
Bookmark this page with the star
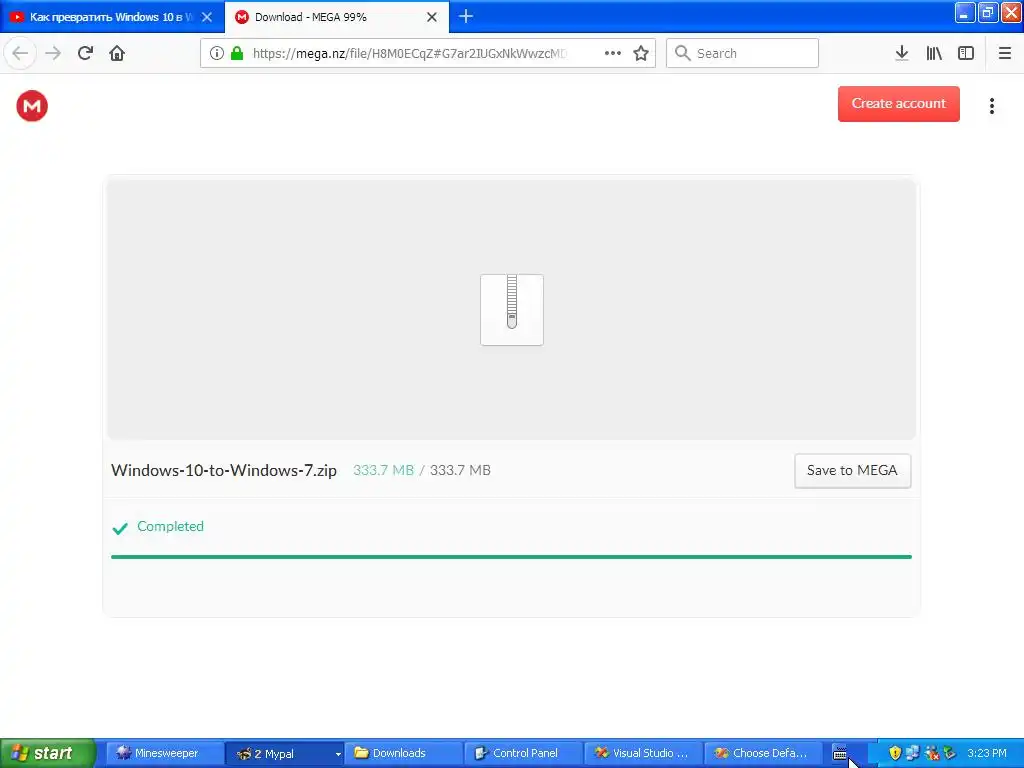(641, 53)
